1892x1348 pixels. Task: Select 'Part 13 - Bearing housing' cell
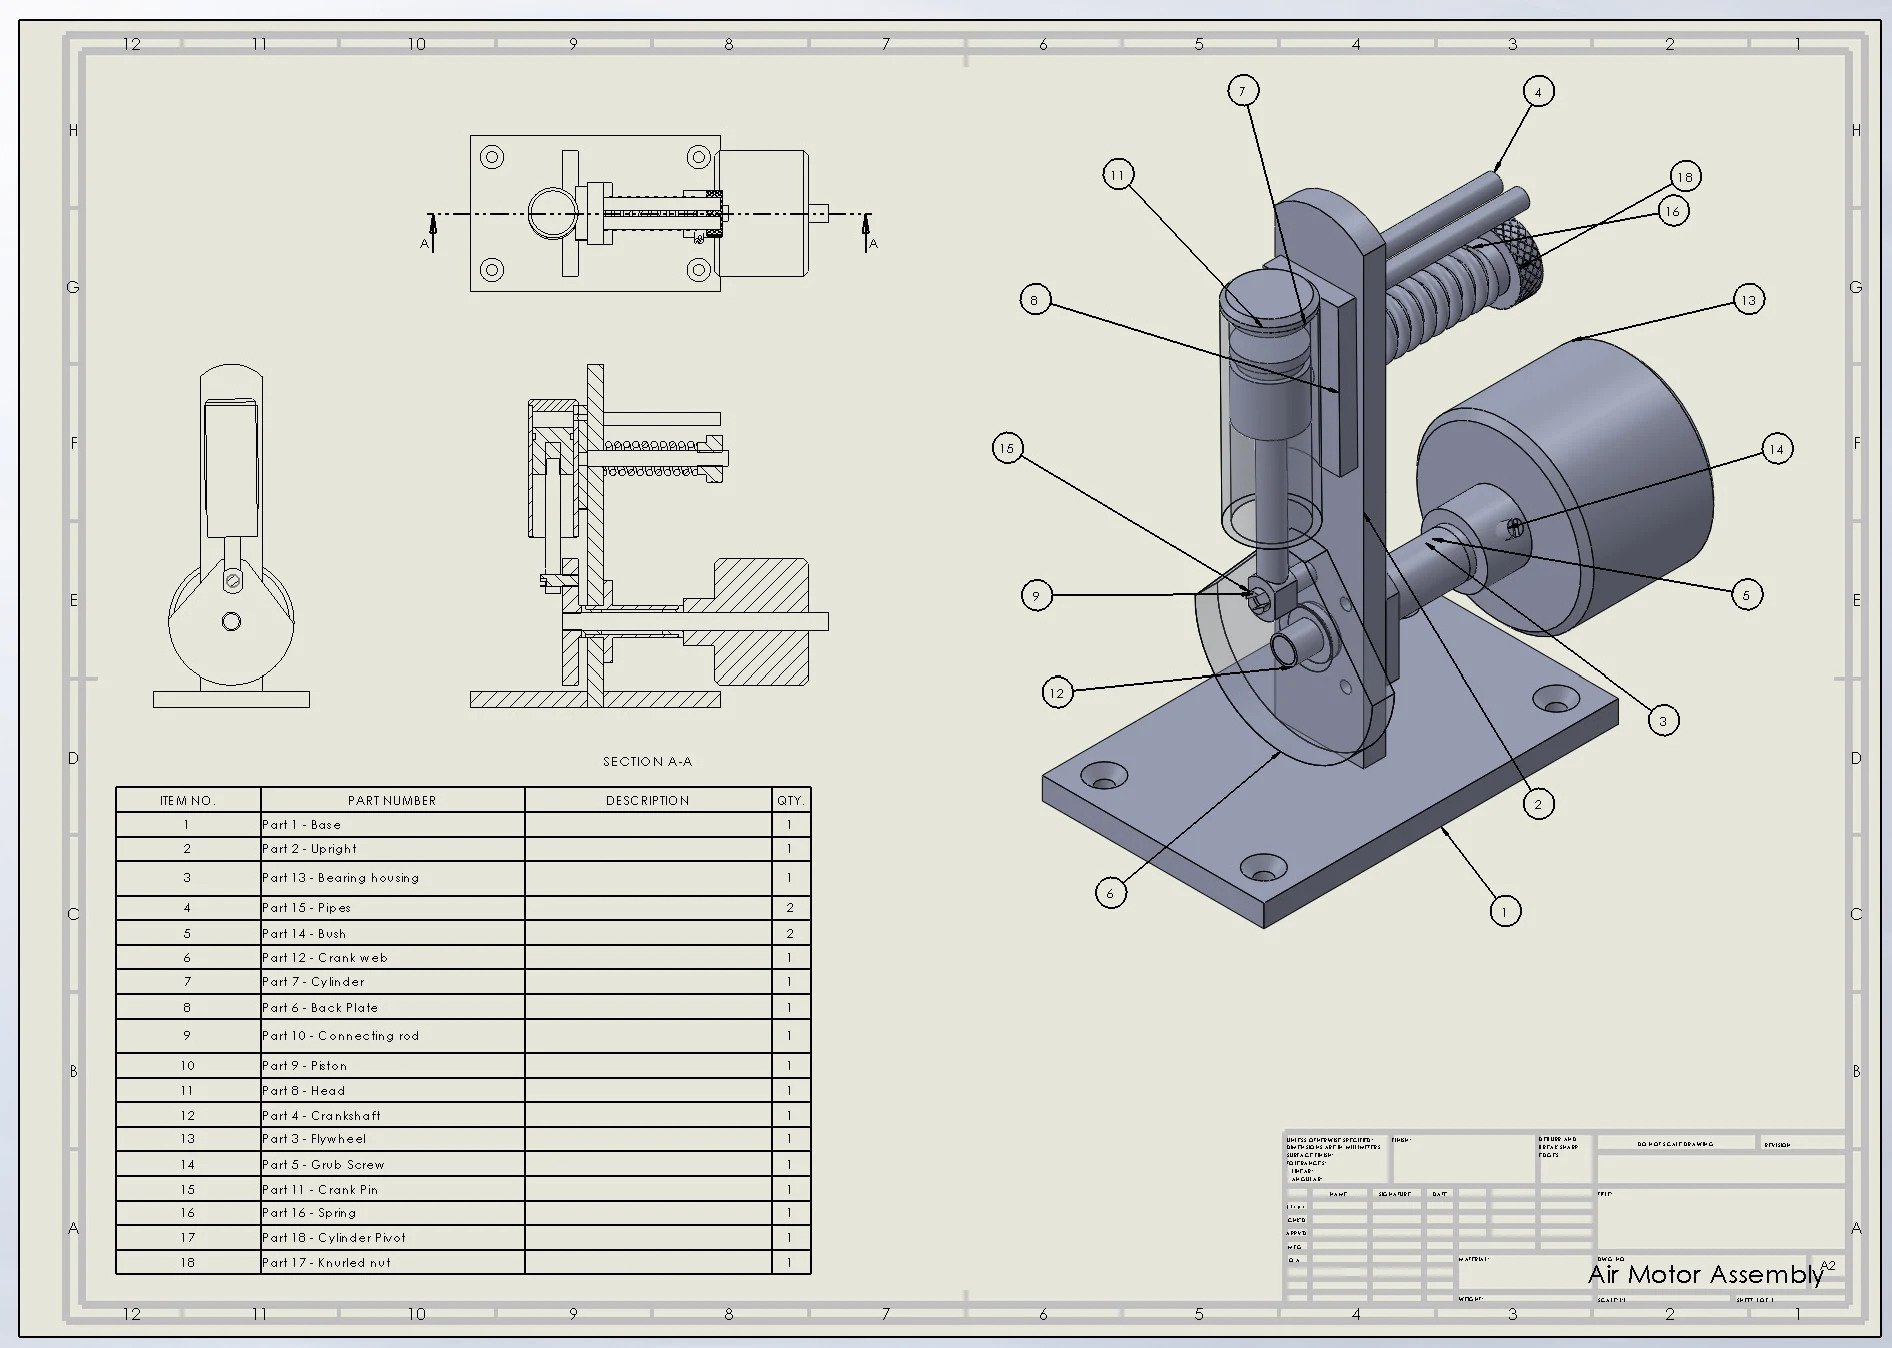tap(392, 878)
